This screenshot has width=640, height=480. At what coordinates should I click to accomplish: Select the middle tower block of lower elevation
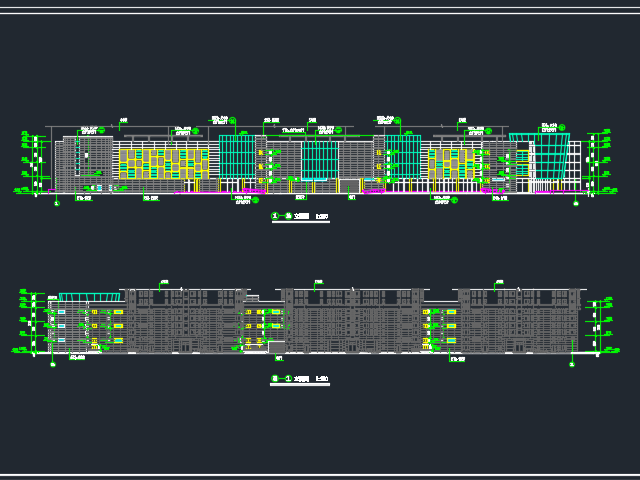coord(350,320)
